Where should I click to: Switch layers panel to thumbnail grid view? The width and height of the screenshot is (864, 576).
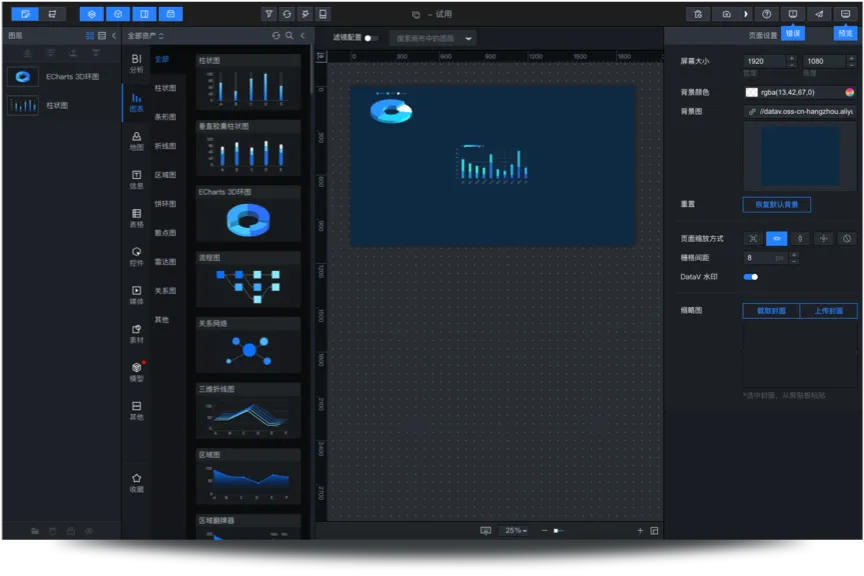[x=89, y=35]
